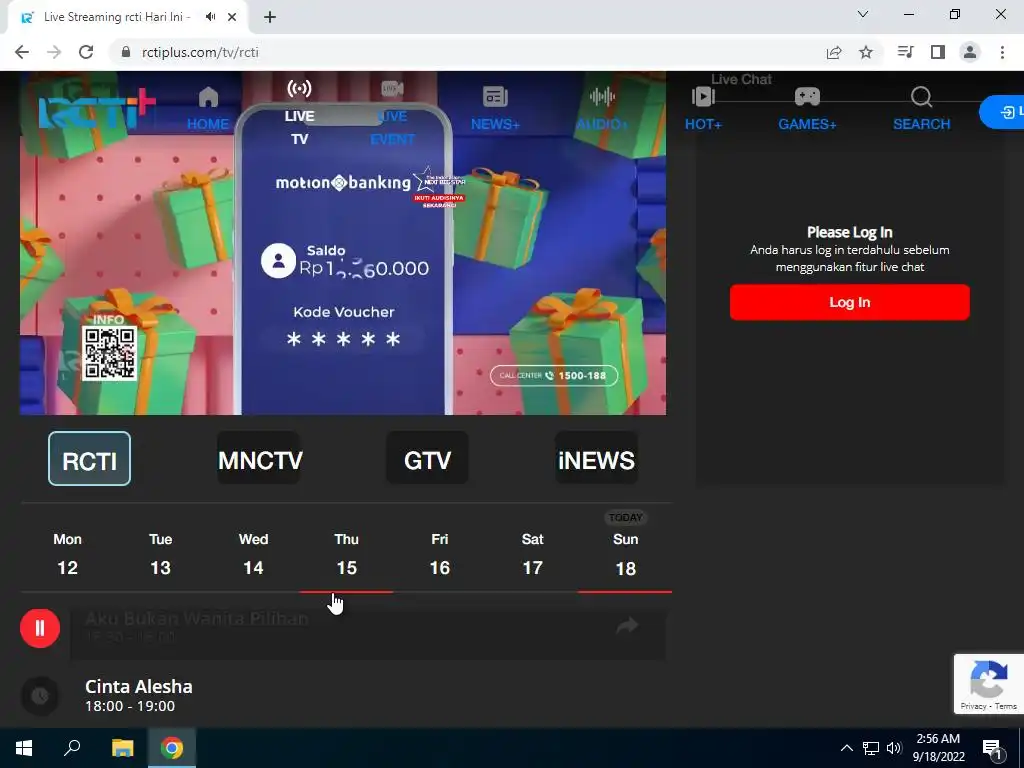Screen dimensions: 1024x768
Task: Select the RCTI channel
Action: (x=89, y=458)
